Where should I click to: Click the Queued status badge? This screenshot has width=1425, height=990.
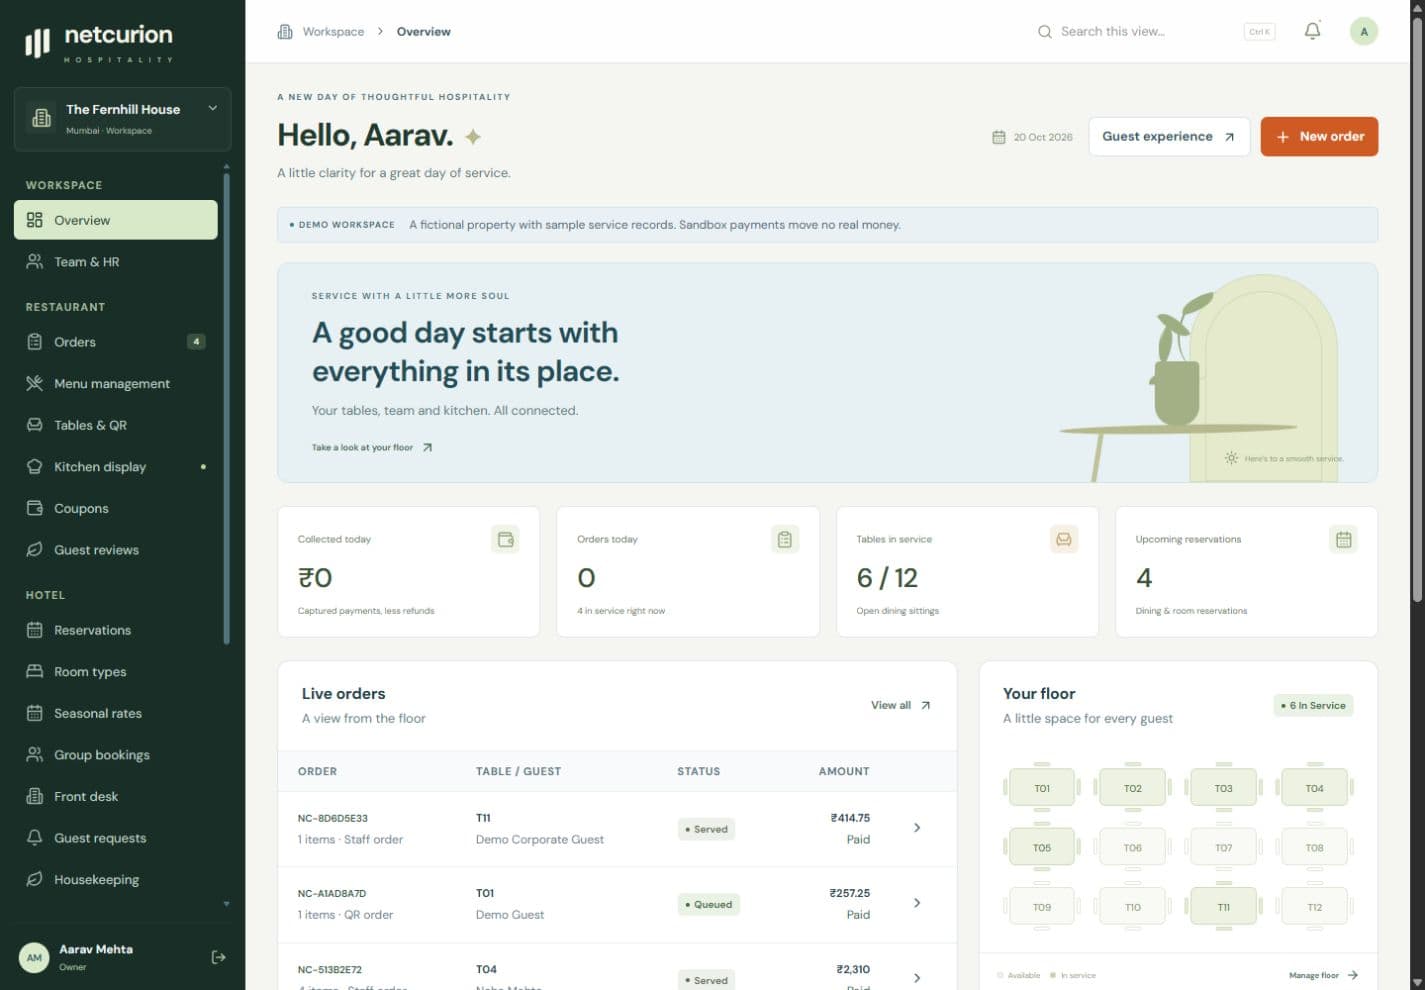[708, 904]
